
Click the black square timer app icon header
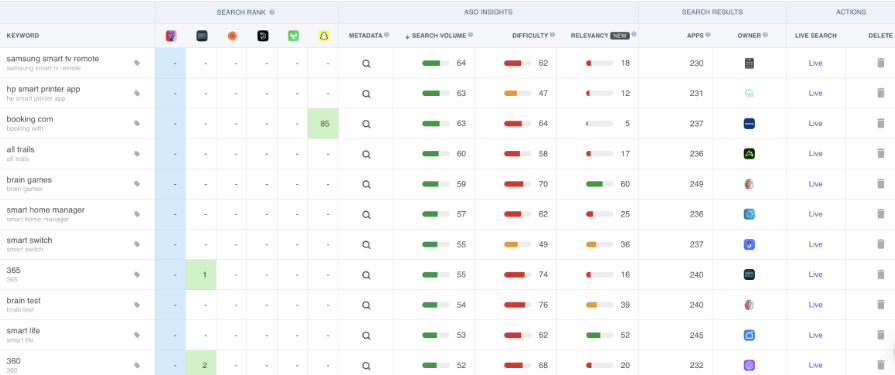pos(263,36)
